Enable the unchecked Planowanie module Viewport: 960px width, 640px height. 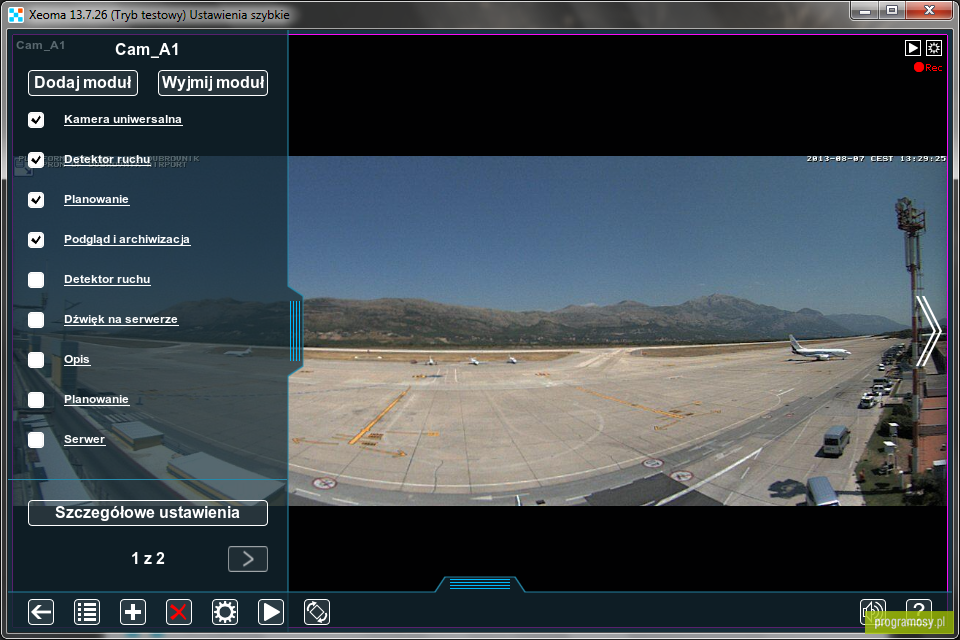[x=36, y=399]
